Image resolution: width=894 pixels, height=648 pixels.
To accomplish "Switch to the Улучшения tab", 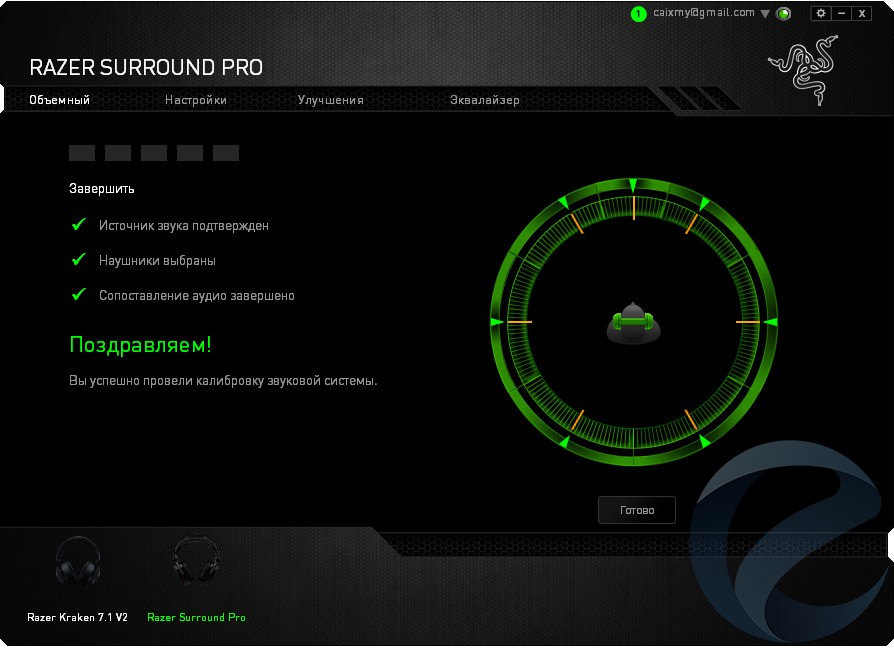I will 330,100.
